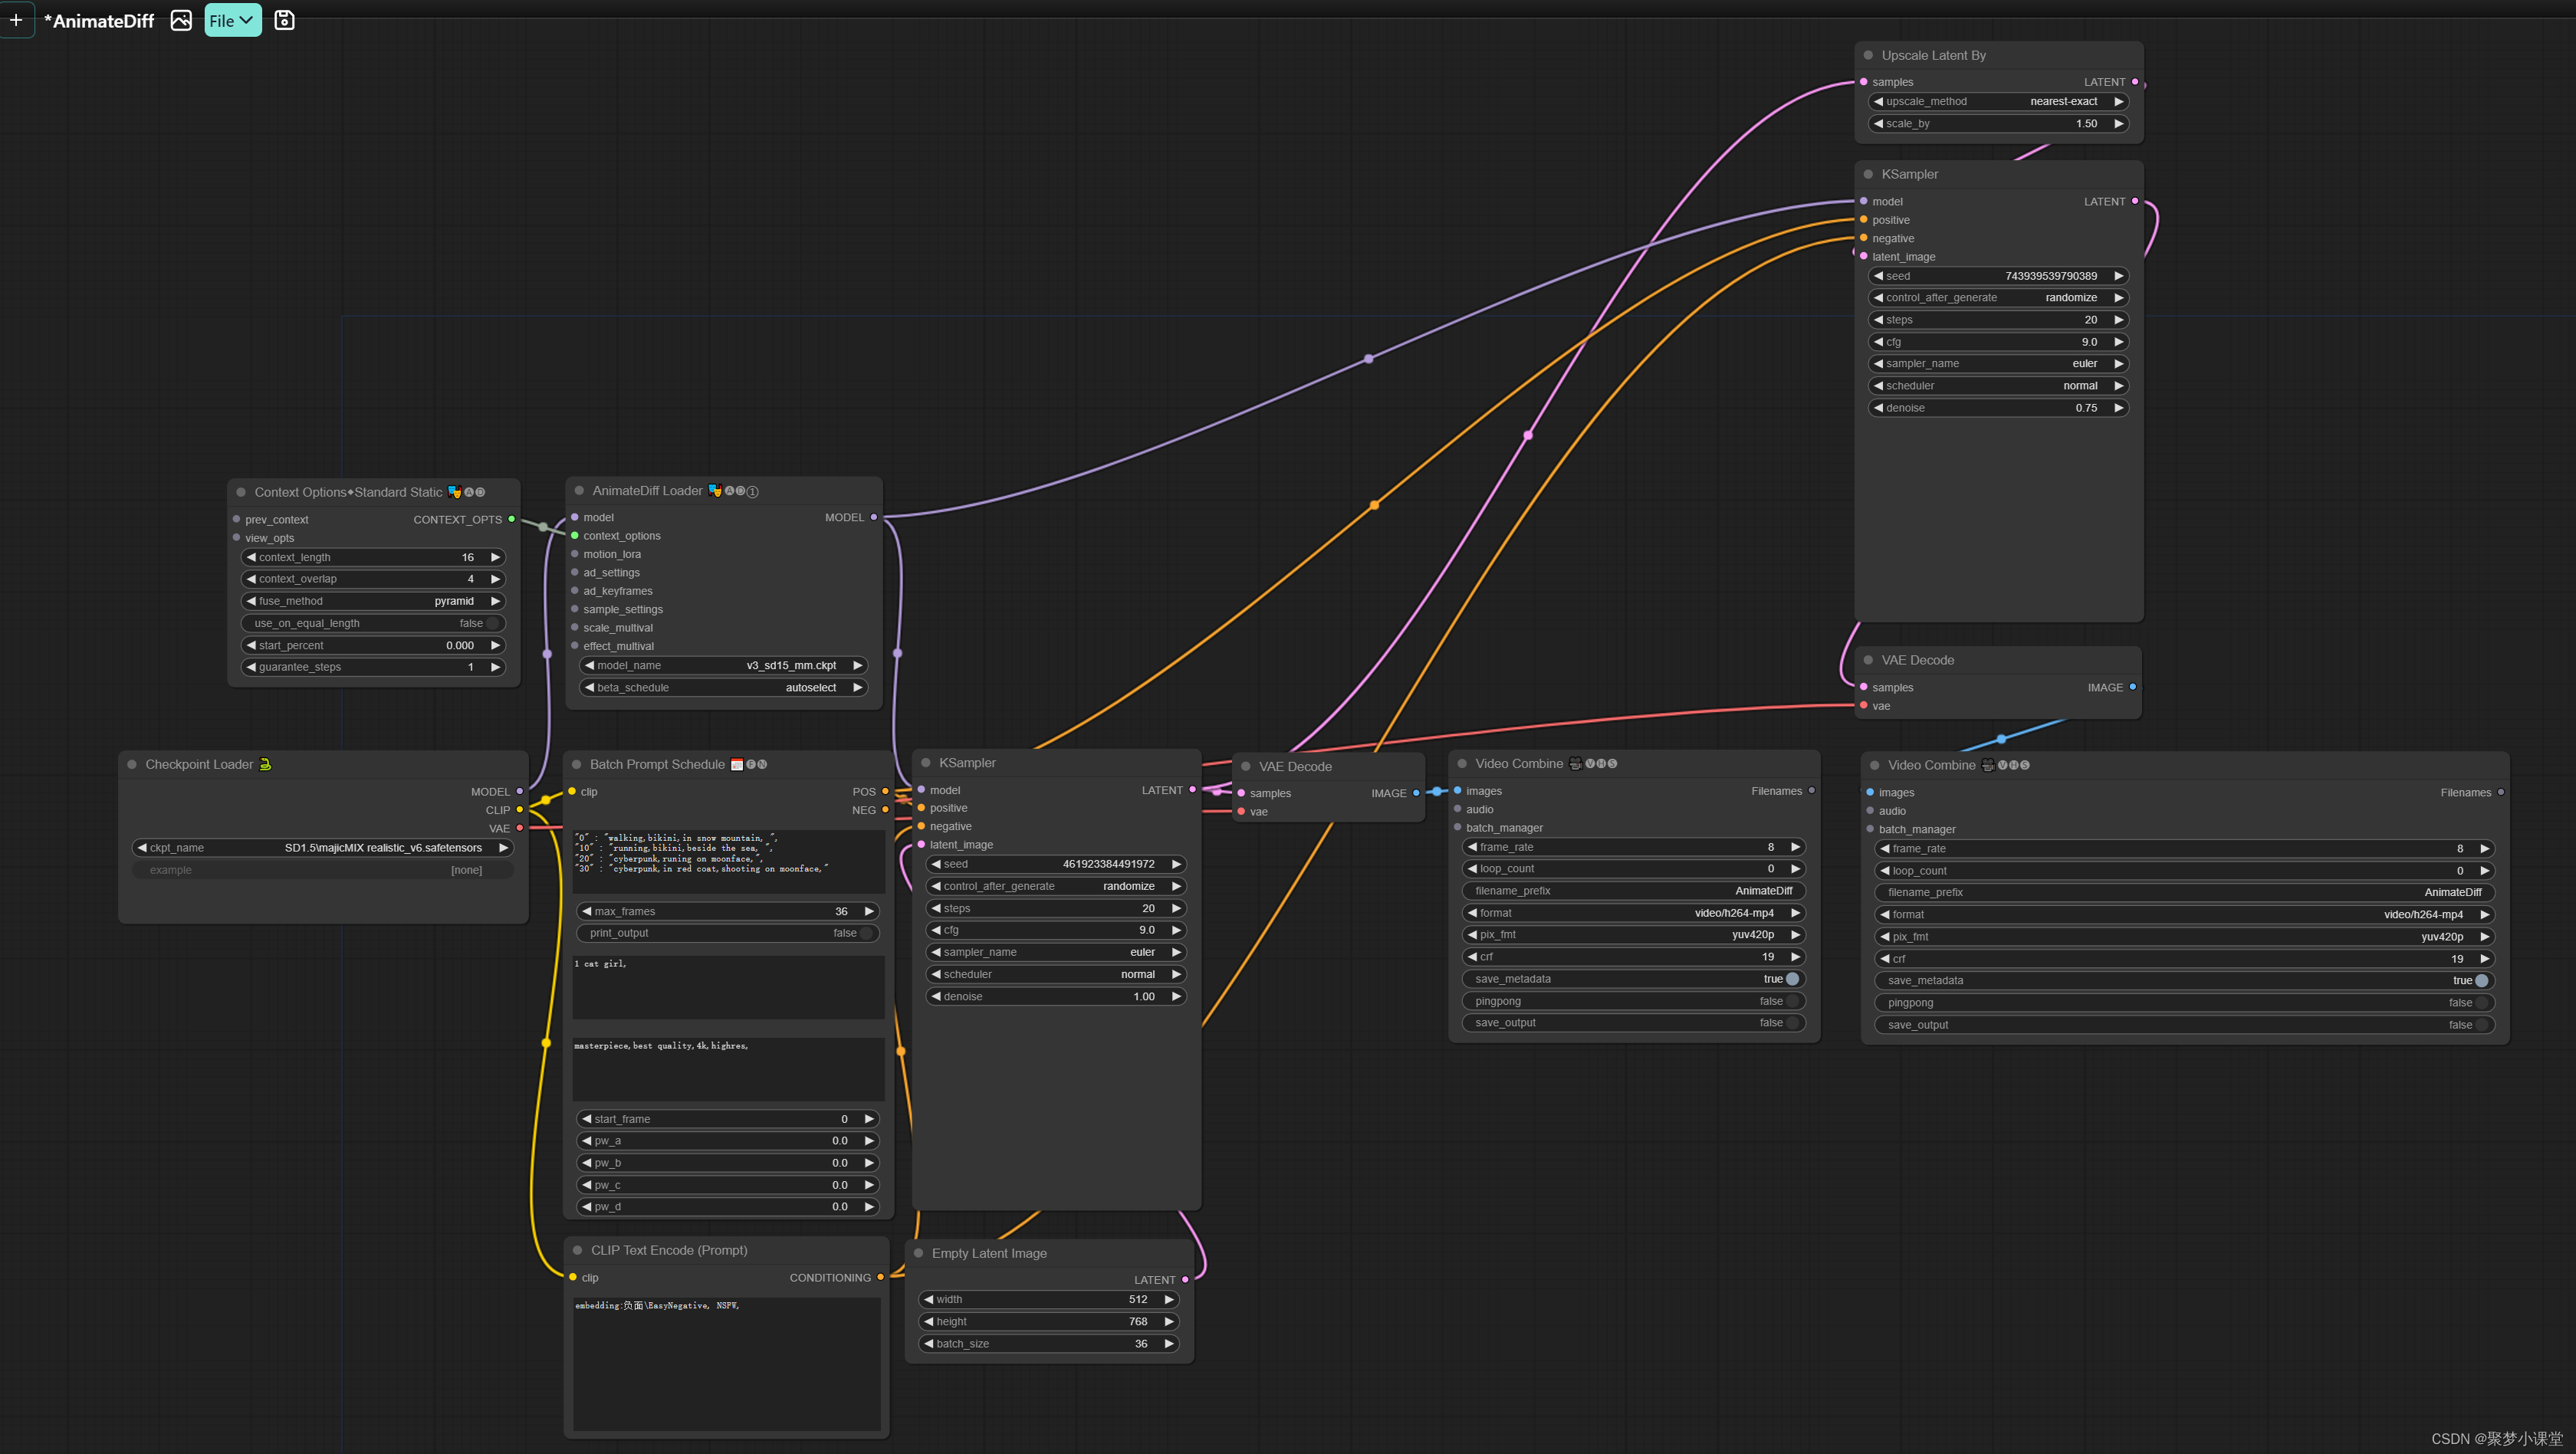Collapse the KSampler node with denoise 1.00
The width and height of the screenshot is (2576, 1454).
[926, 763]
